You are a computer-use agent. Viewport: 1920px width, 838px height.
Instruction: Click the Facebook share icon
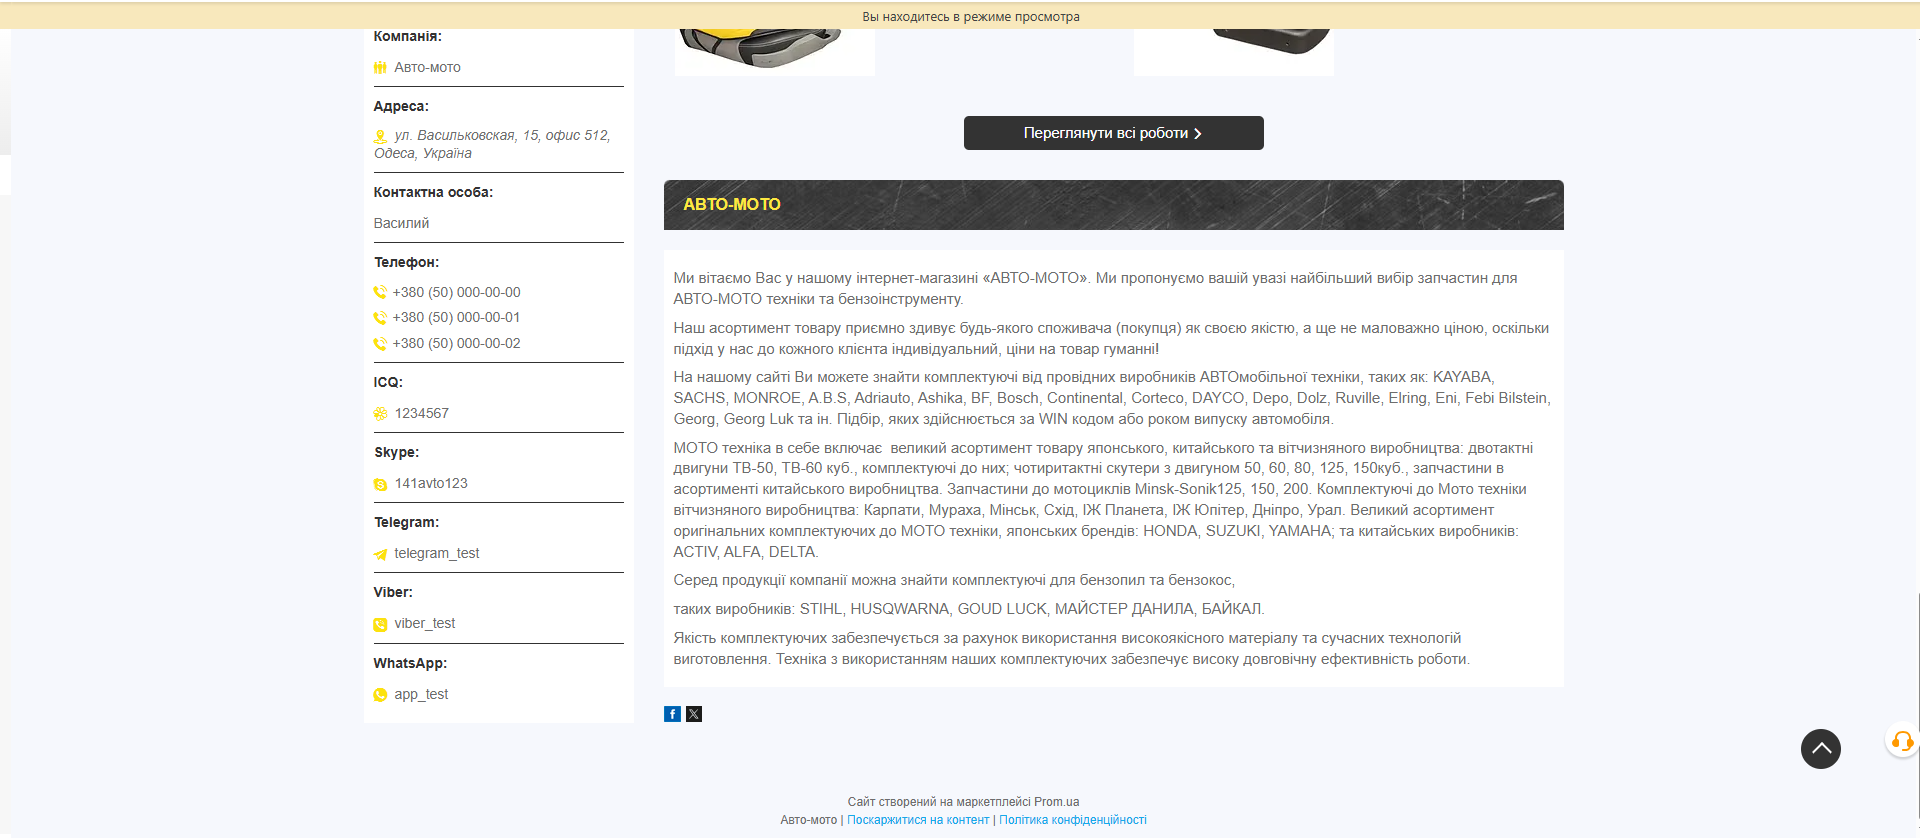672,714
